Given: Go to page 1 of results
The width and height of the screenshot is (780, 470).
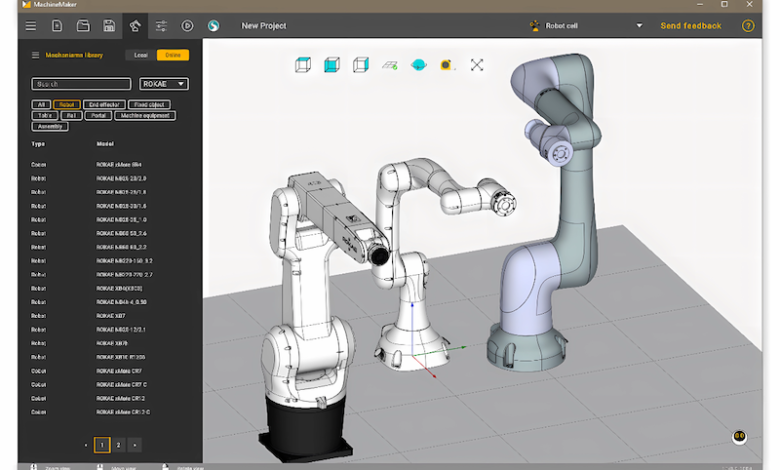Looking at the screenshot, I should point(102,445).
